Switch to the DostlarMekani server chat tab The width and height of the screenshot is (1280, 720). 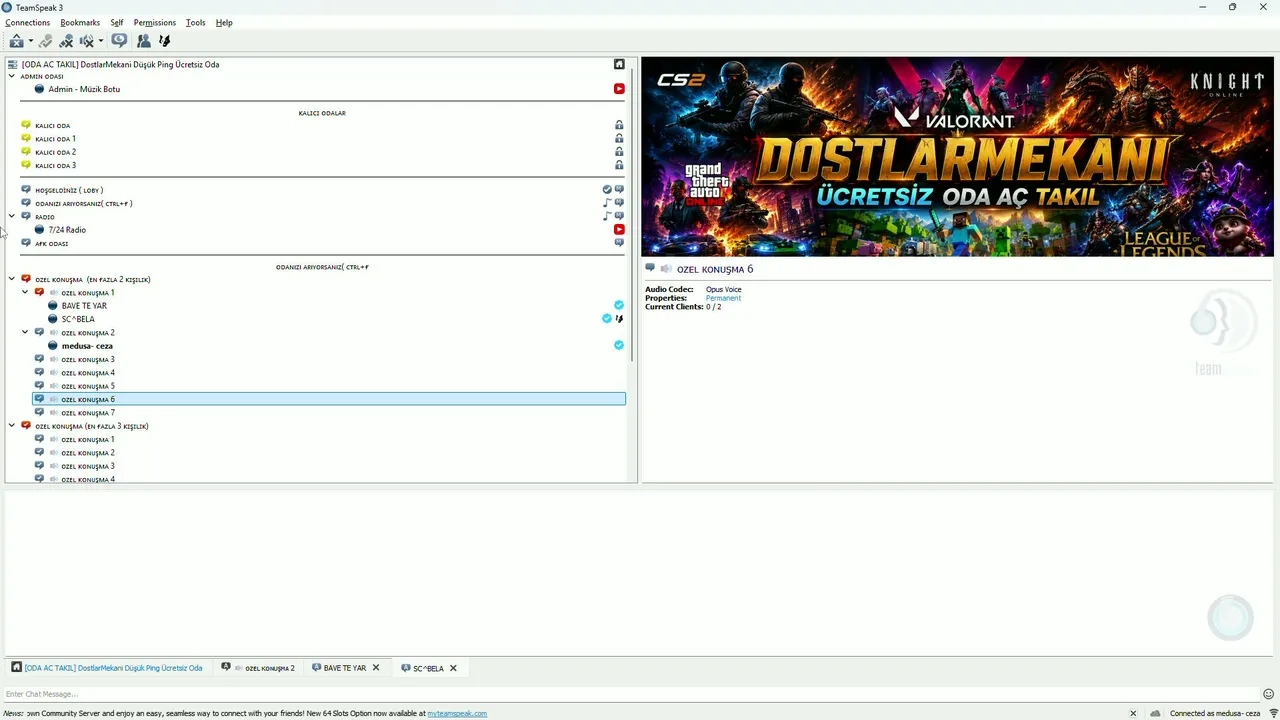tap(107, 668)
